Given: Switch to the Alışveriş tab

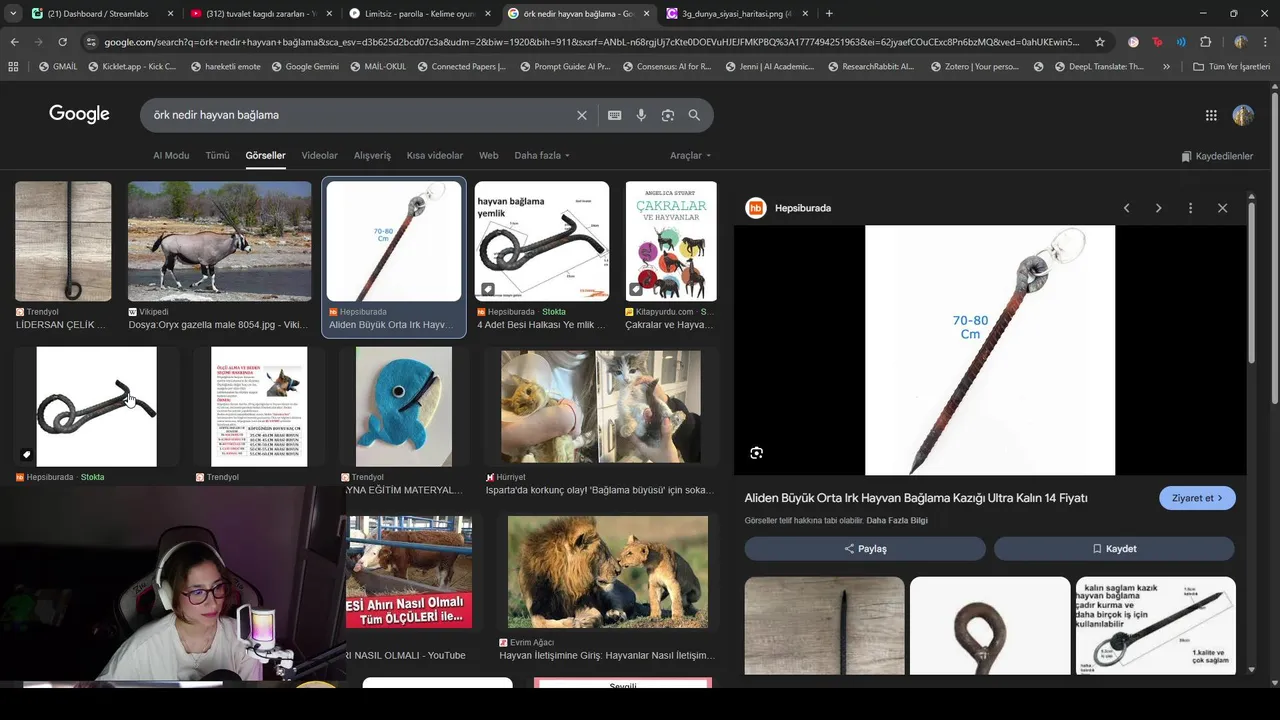Looking at the screenshot, I should (372, 156).
